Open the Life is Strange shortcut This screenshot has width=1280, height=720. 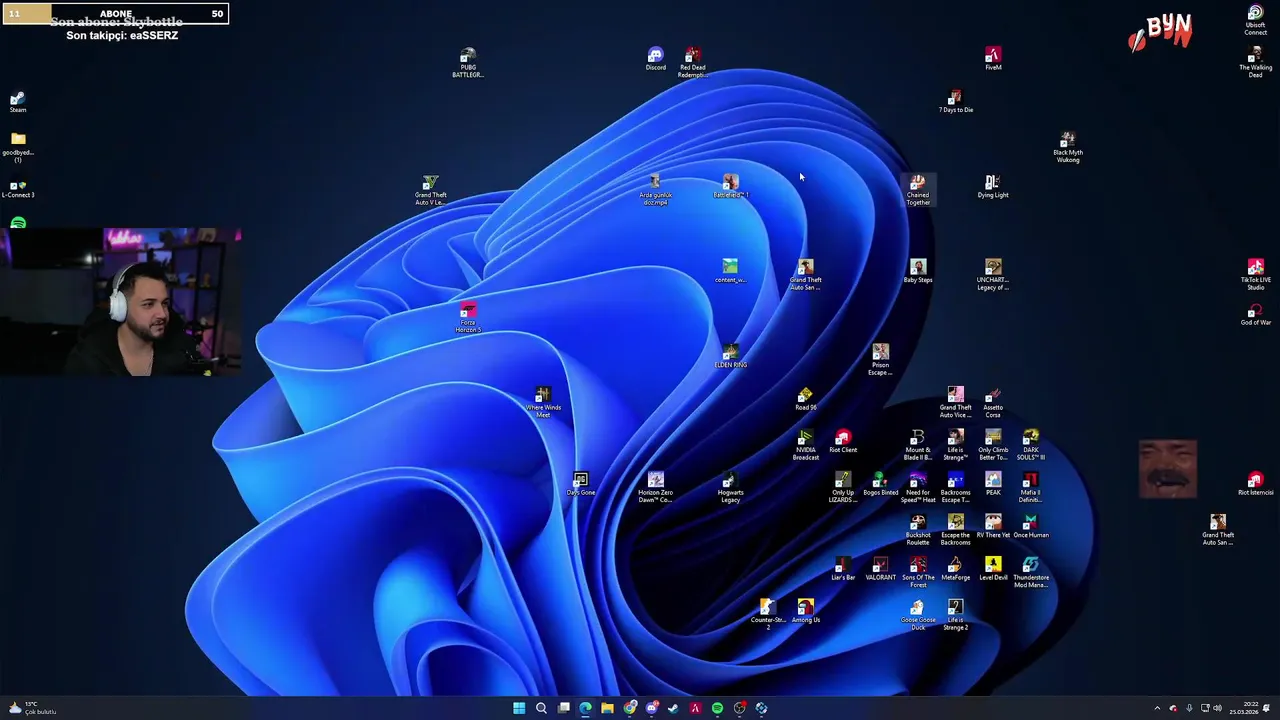(955, 445)
